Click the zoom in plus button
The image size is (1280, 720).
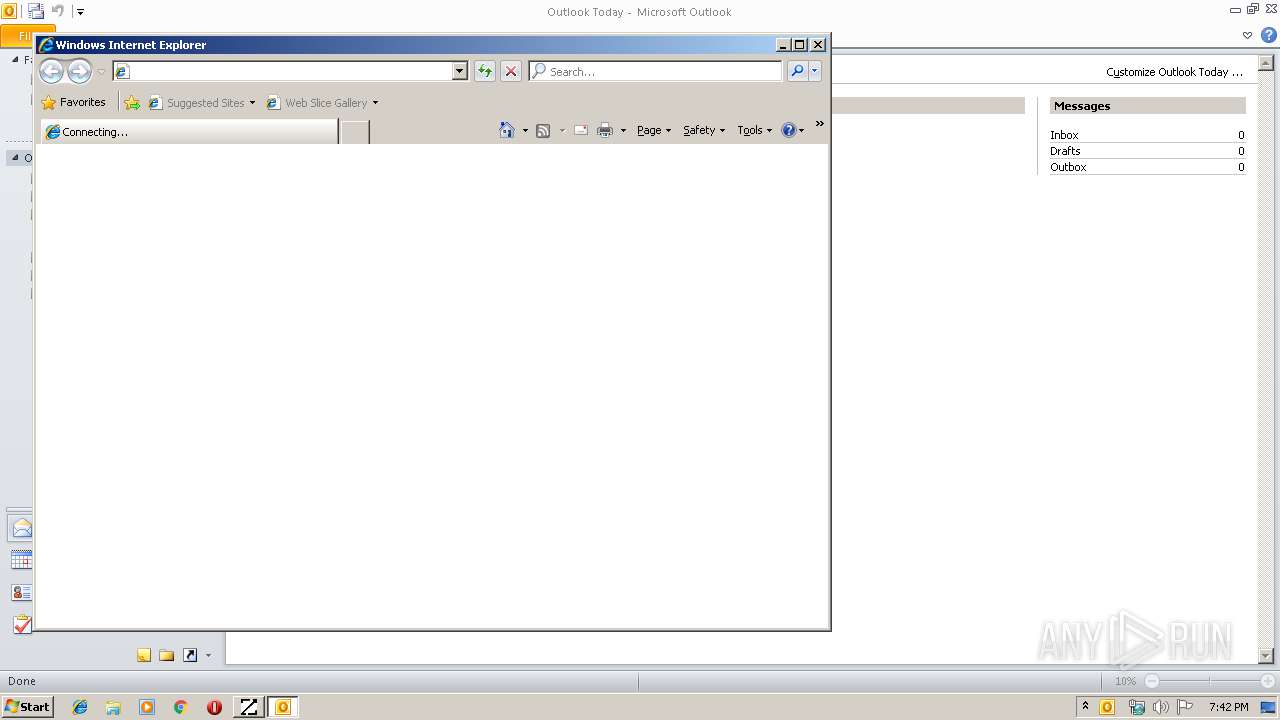[1267, 681]
